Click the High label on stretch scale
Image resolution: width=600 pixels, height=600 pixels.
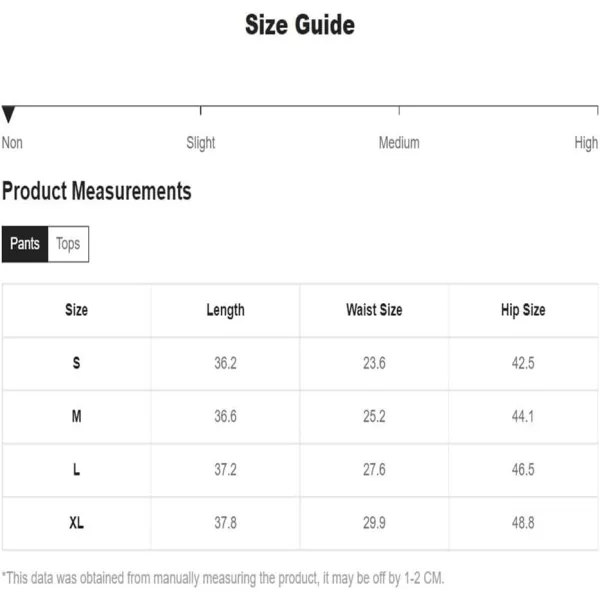586,143
